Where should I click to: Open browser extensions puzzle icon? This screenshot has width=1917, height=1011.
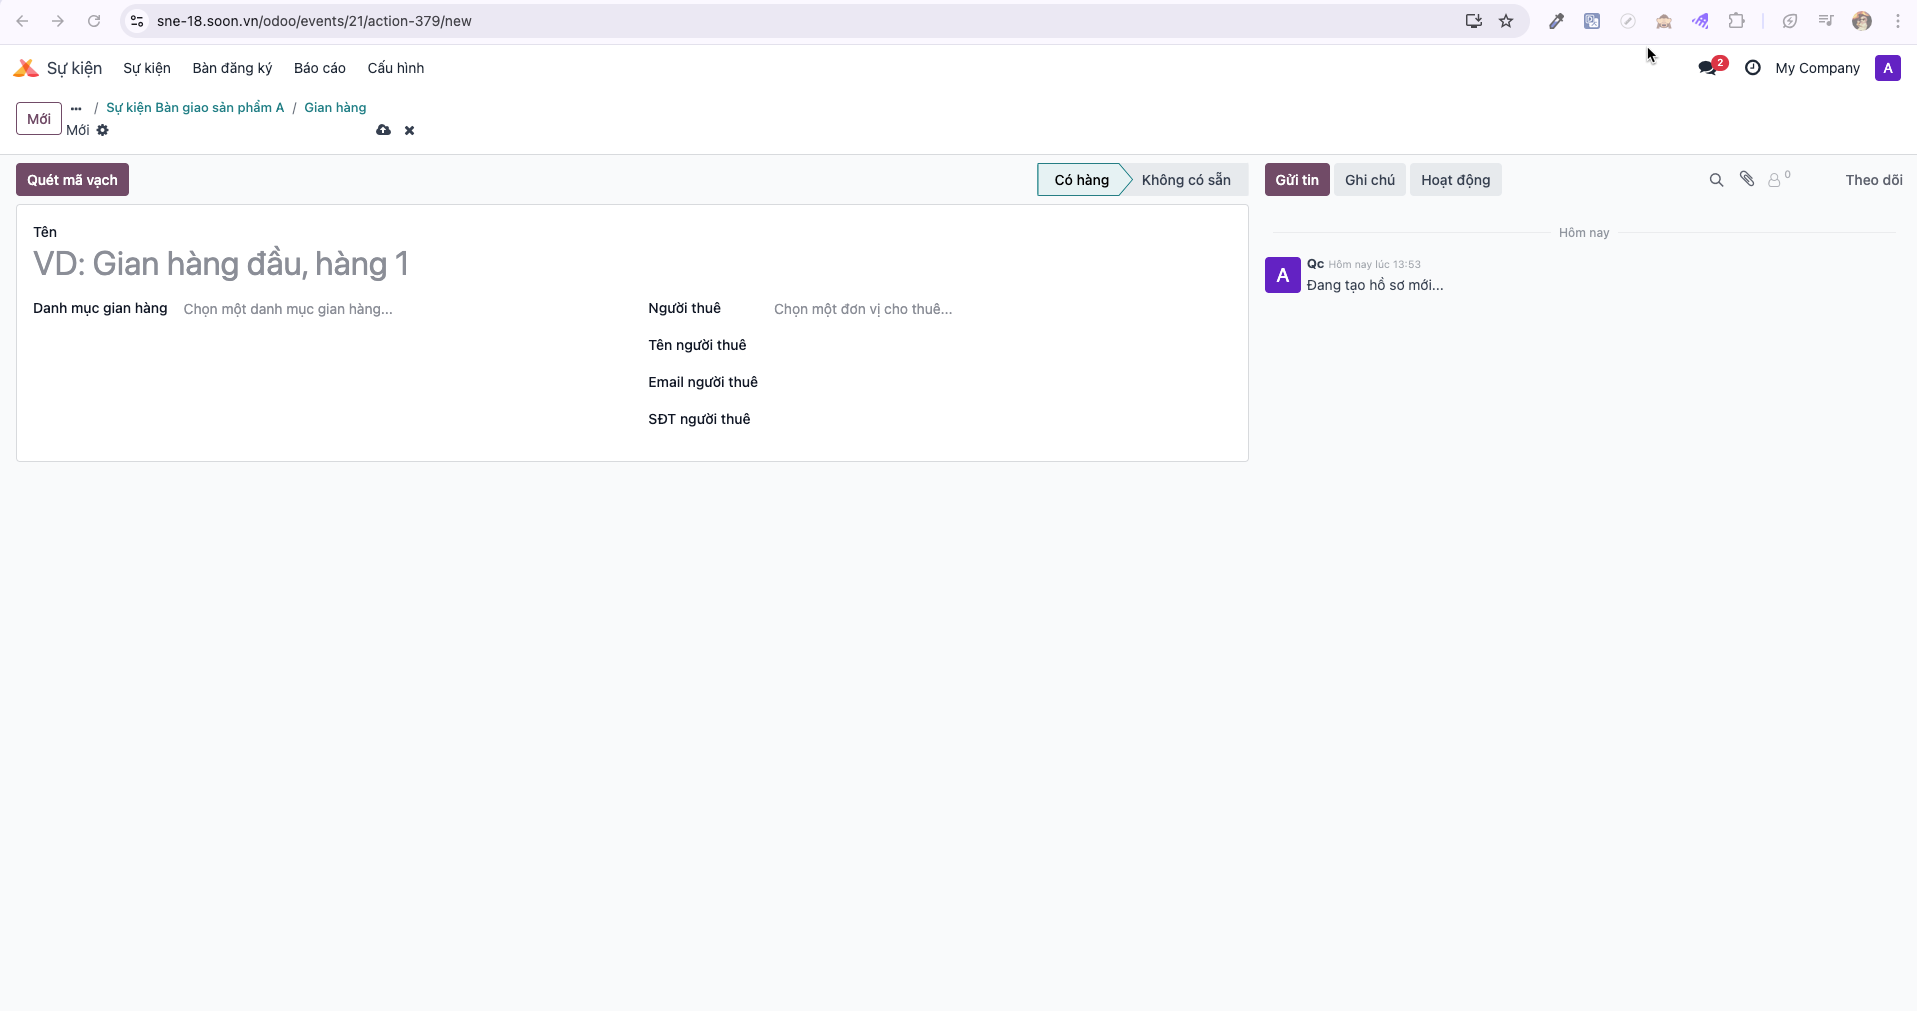1736,21
